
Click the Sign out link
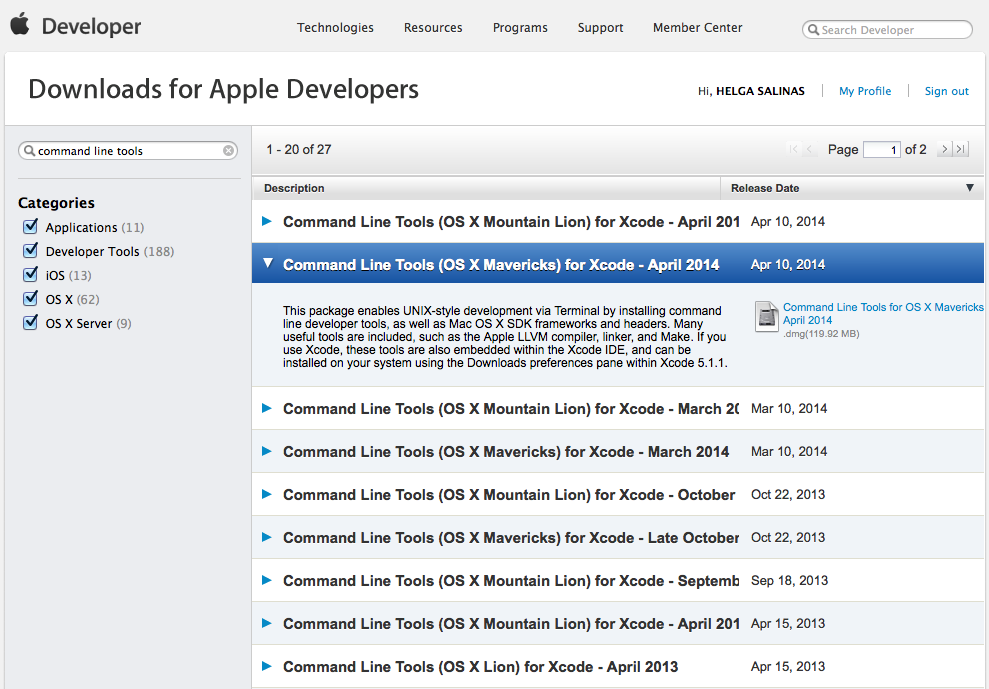[x=947, y=91]
